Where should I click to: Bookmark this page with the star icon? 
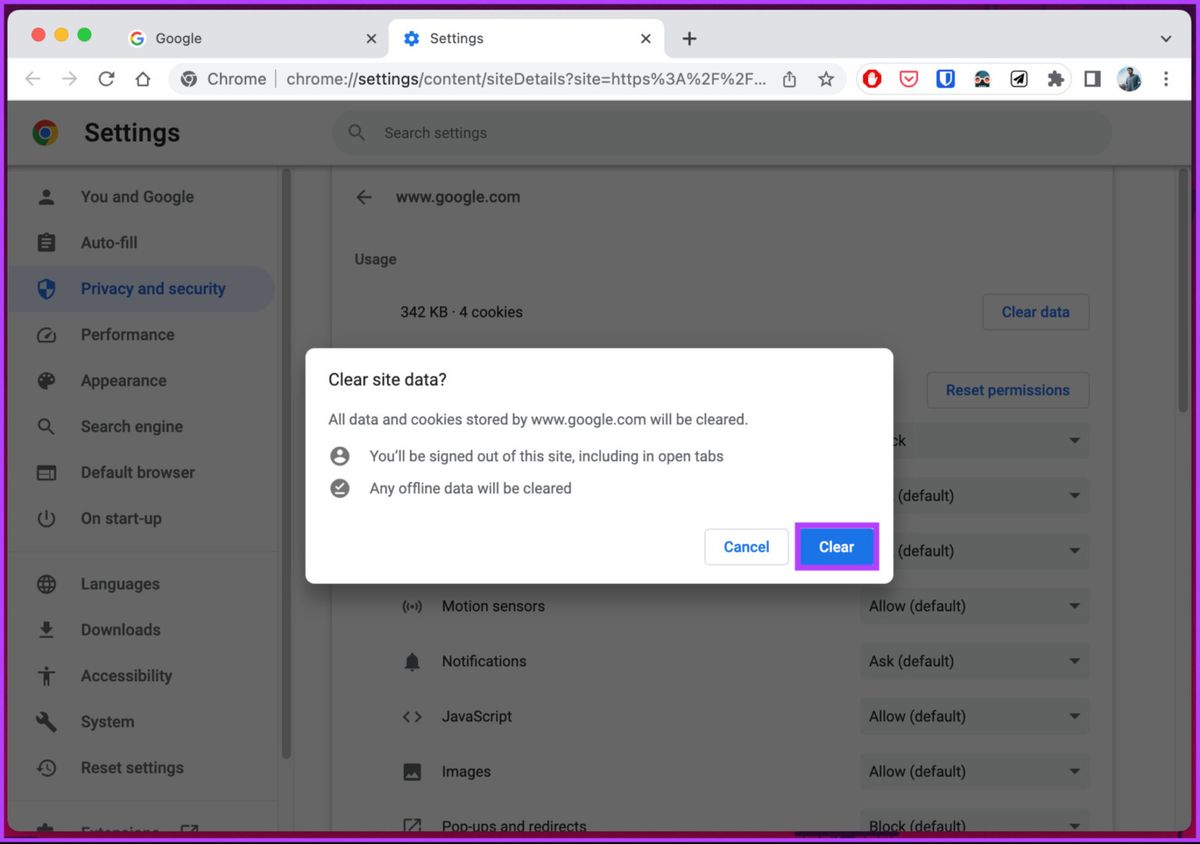[826, 79]
